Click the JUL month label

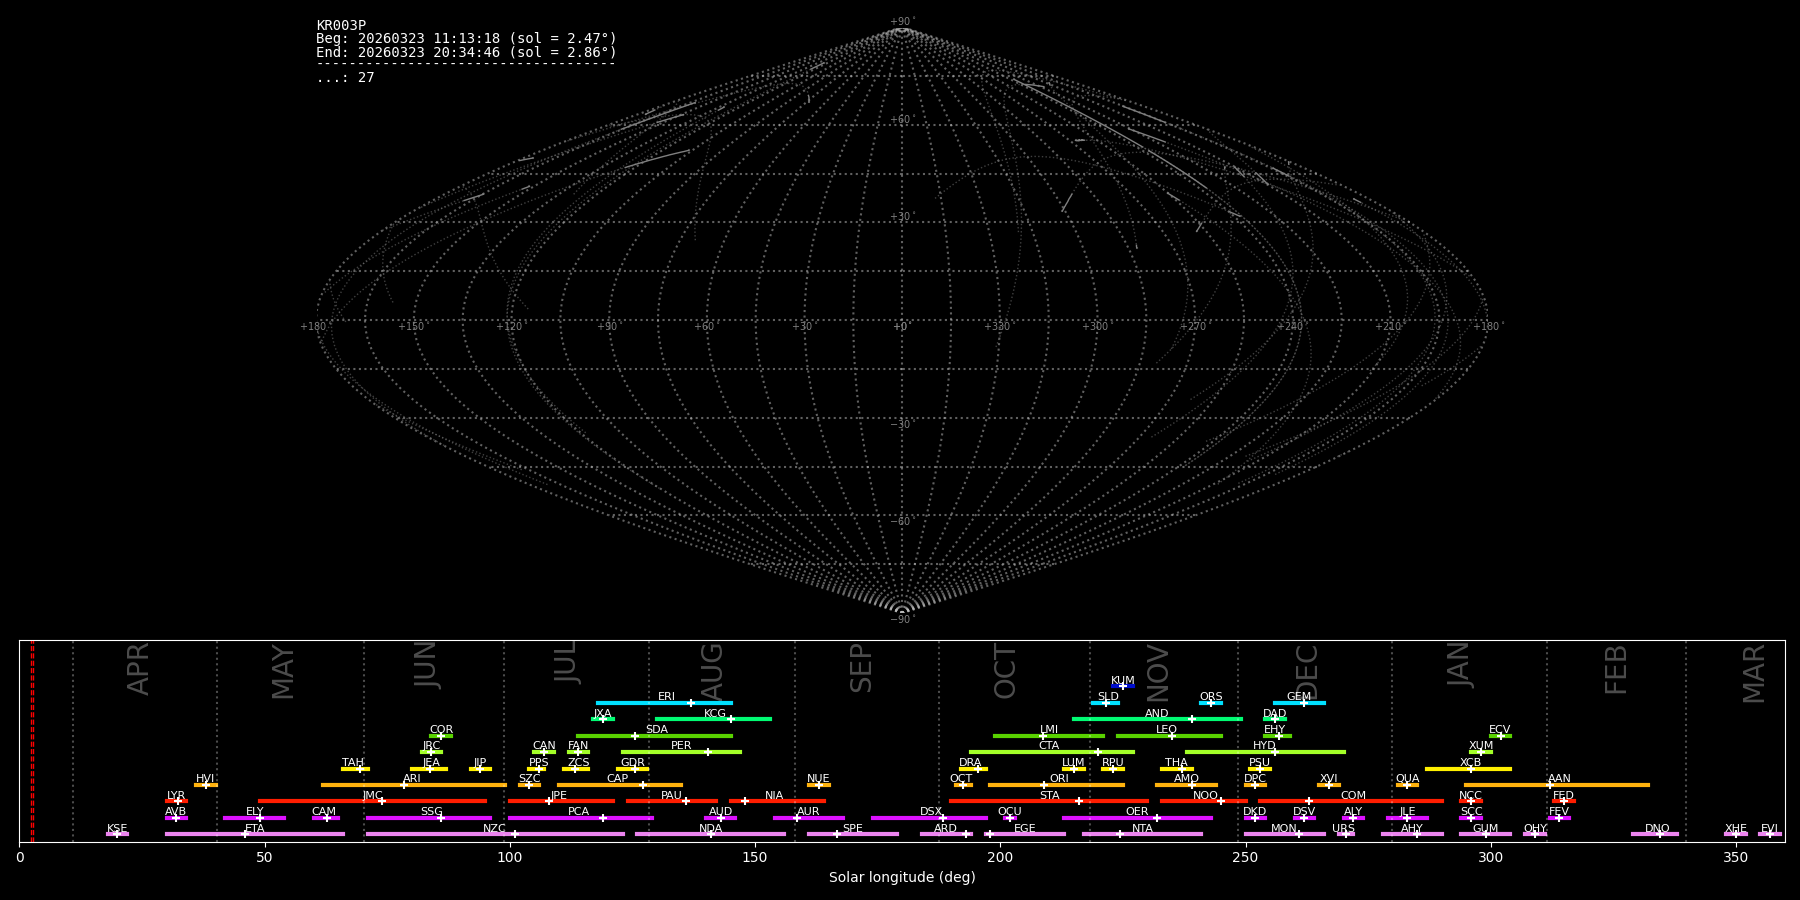pyautogui.click(x=565, y=663)
